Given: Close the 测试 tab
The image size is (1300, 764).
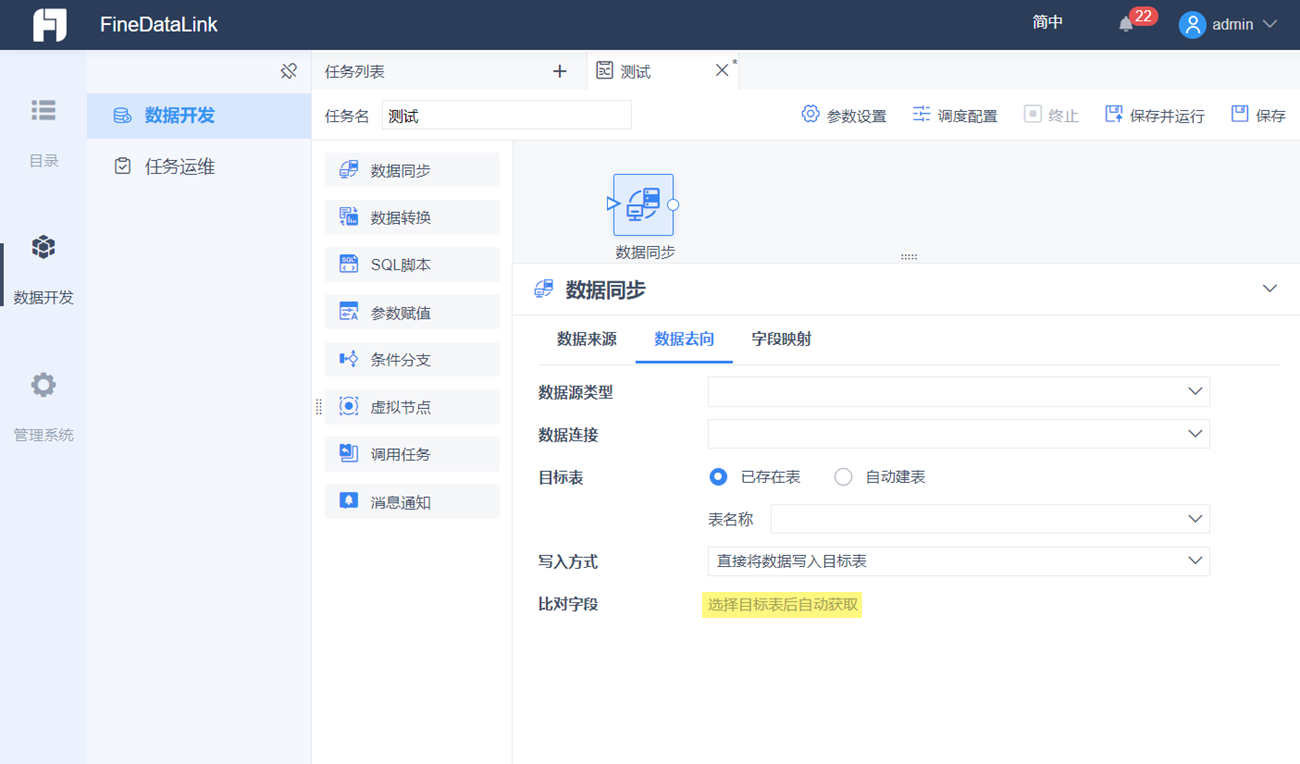Looking at the screenshot, I should click(x=721, y=70).
